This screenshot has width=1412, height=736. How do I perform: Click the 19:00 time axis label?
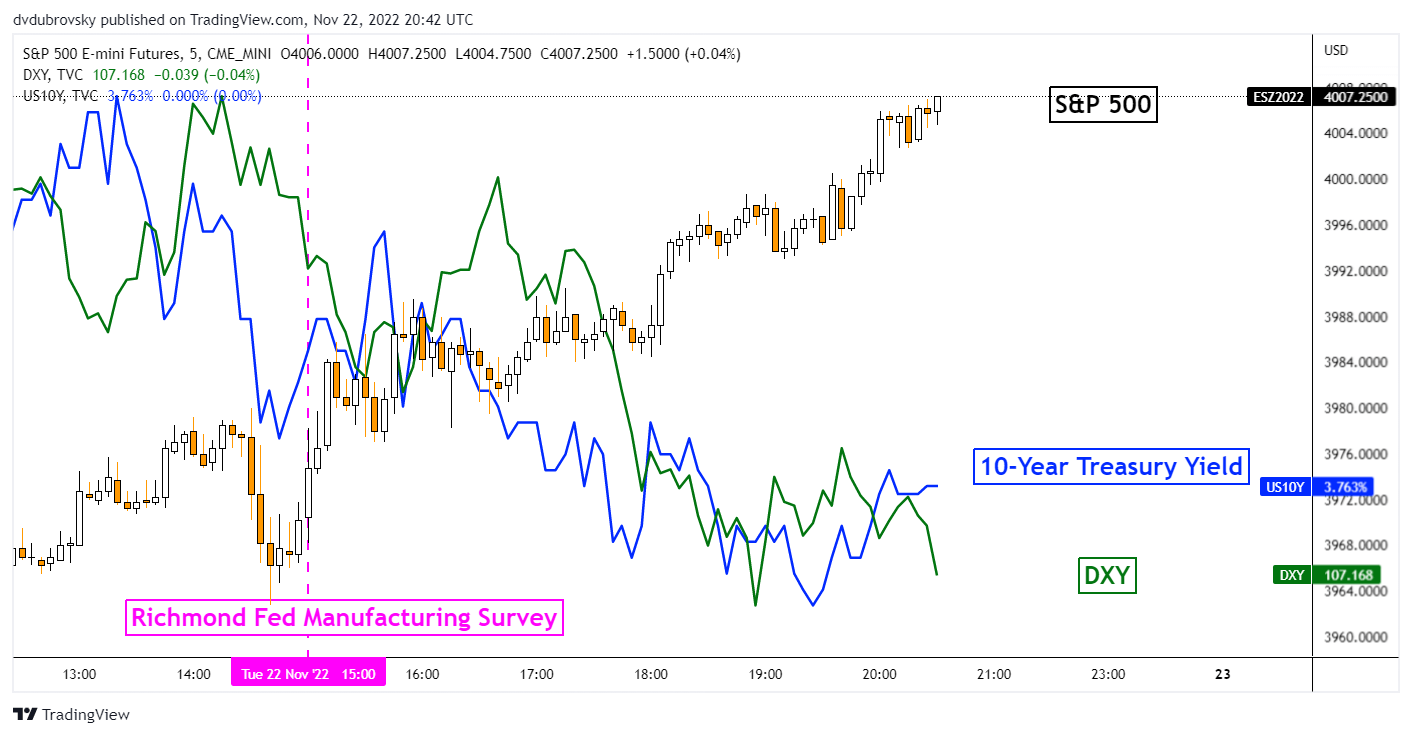[x=765, y=674]
